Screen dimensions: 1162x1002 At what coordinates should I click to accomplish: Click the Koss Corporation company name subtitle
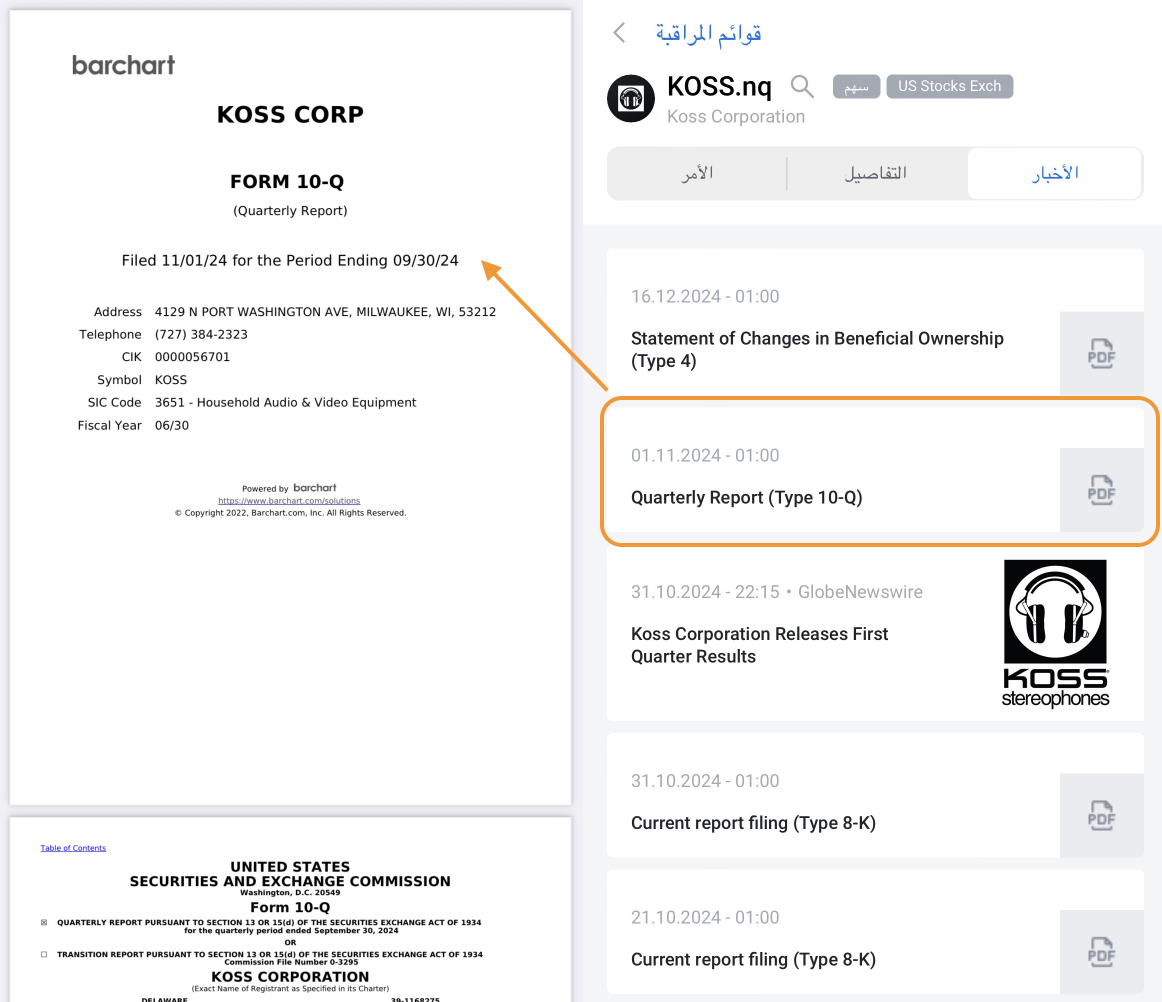[736, 117]
